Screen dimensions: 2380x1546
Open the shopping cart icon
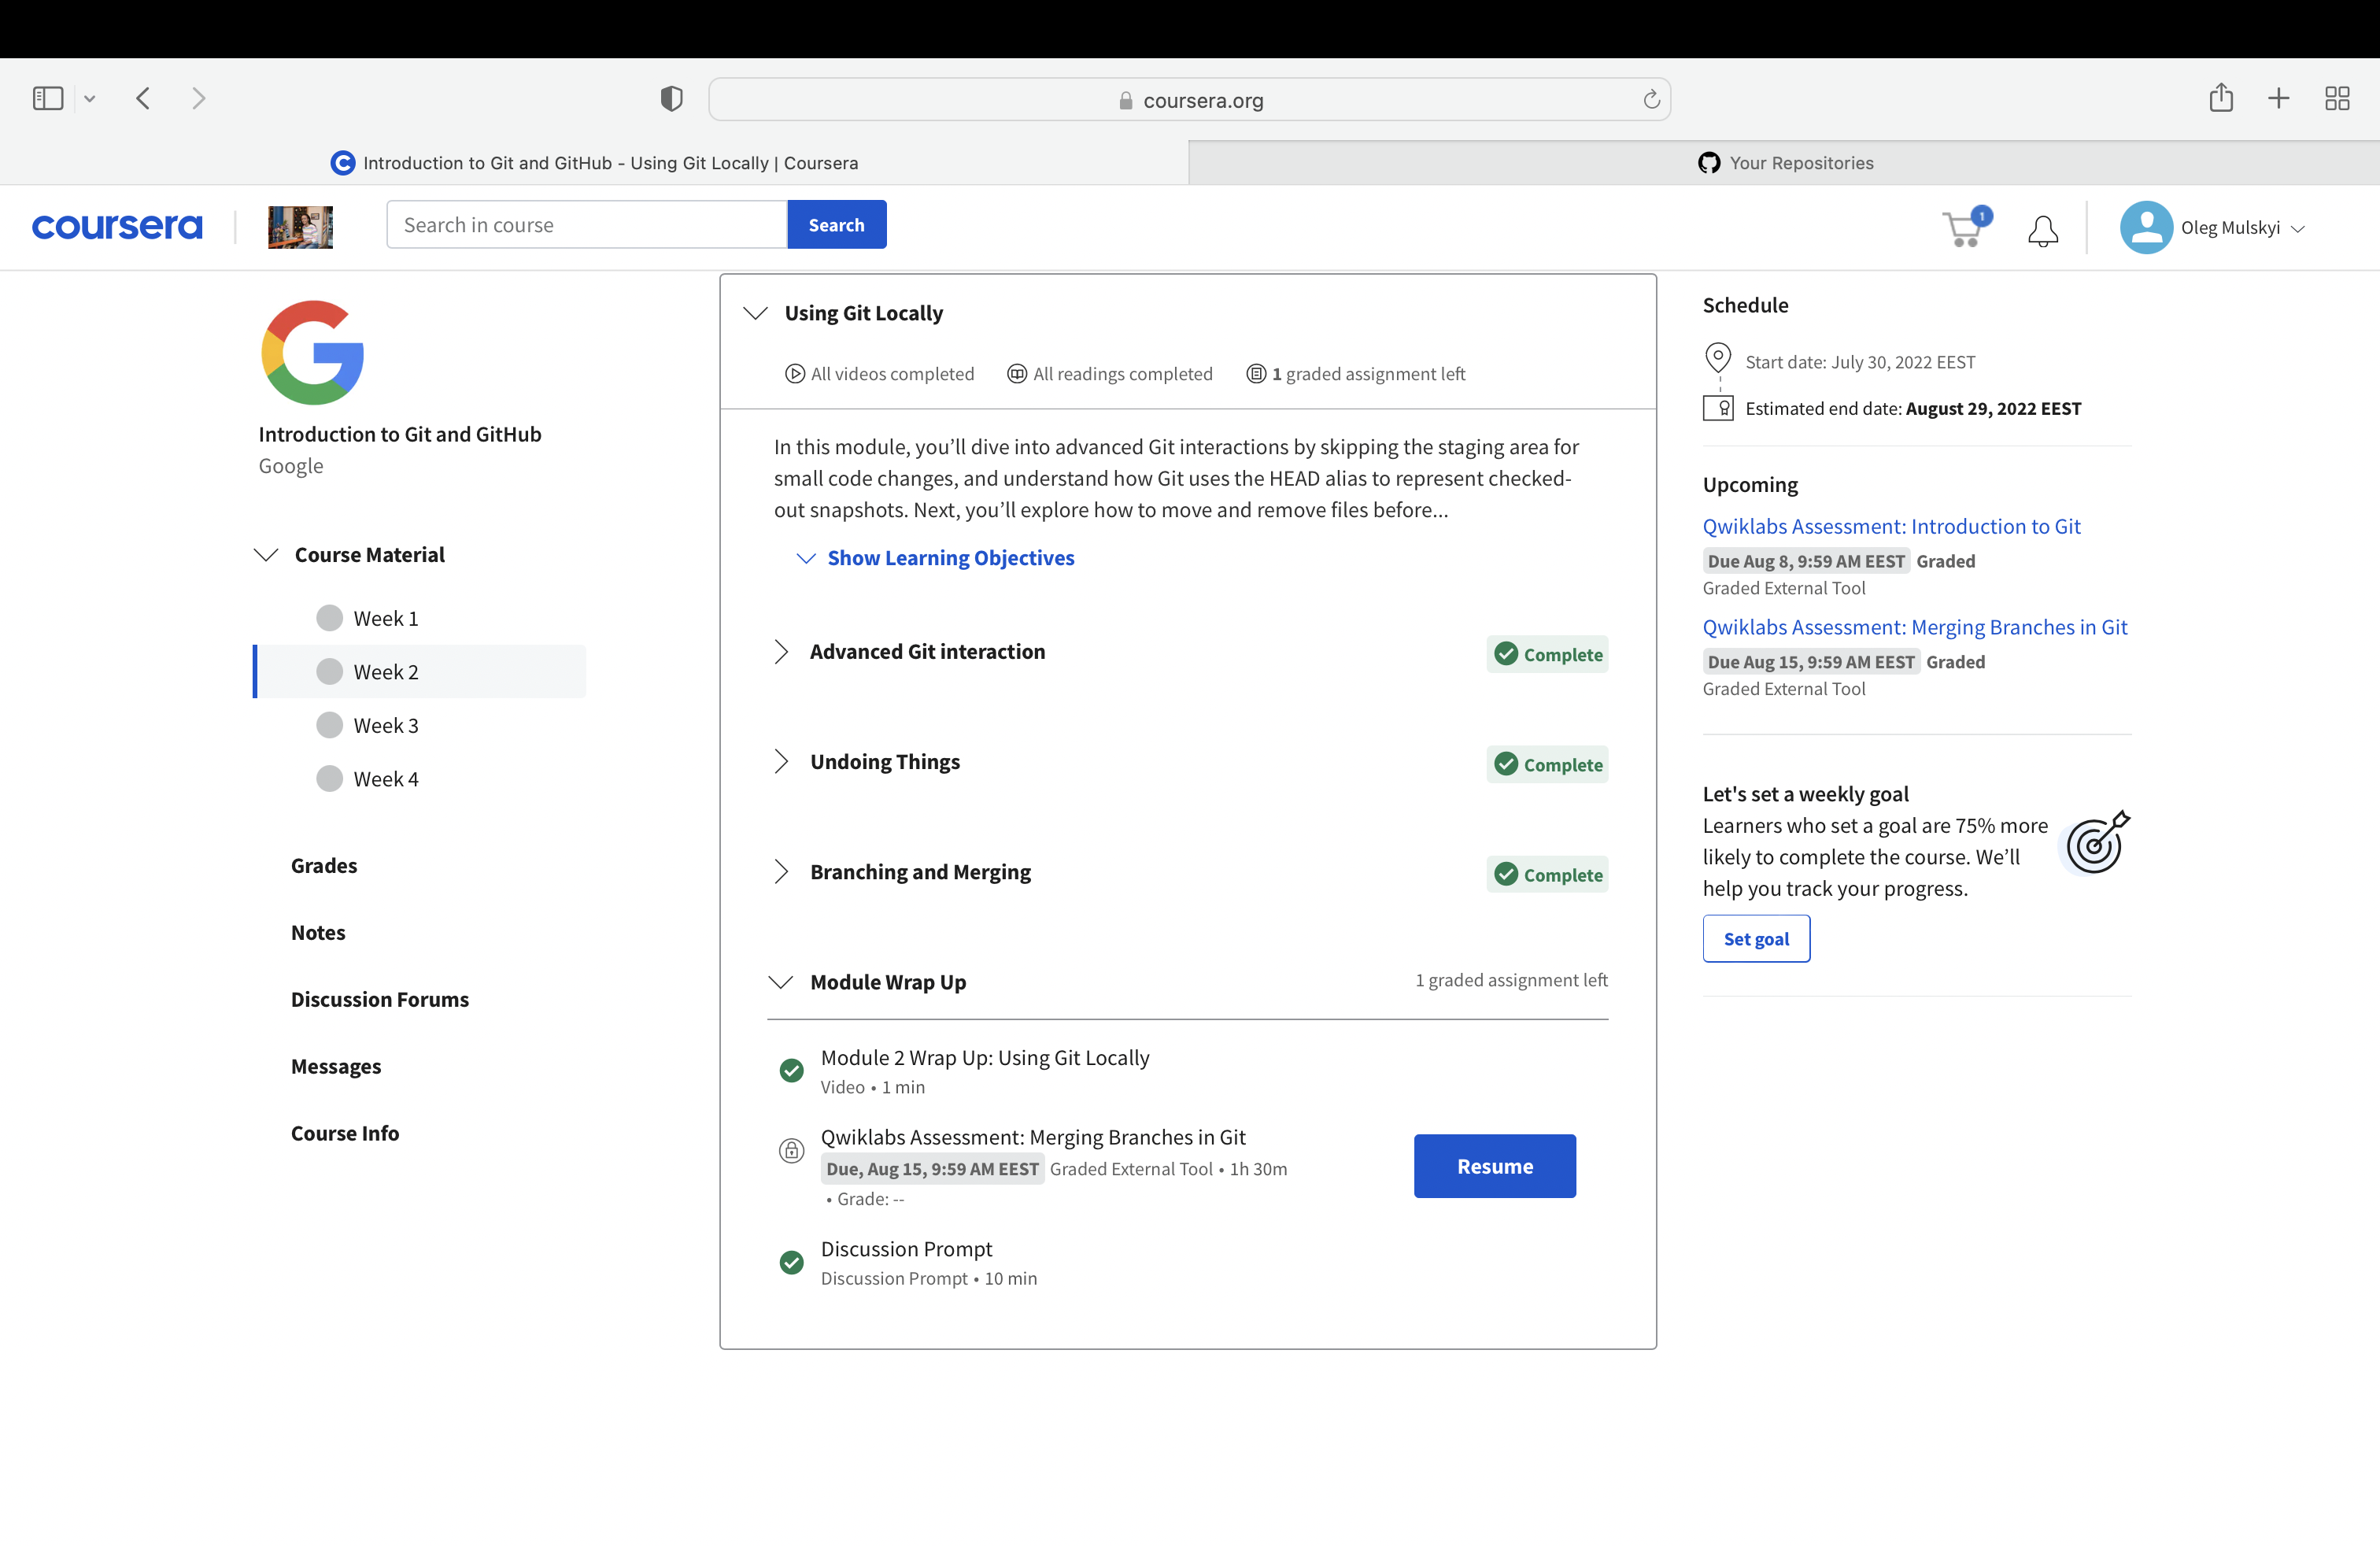point(1965,227)
